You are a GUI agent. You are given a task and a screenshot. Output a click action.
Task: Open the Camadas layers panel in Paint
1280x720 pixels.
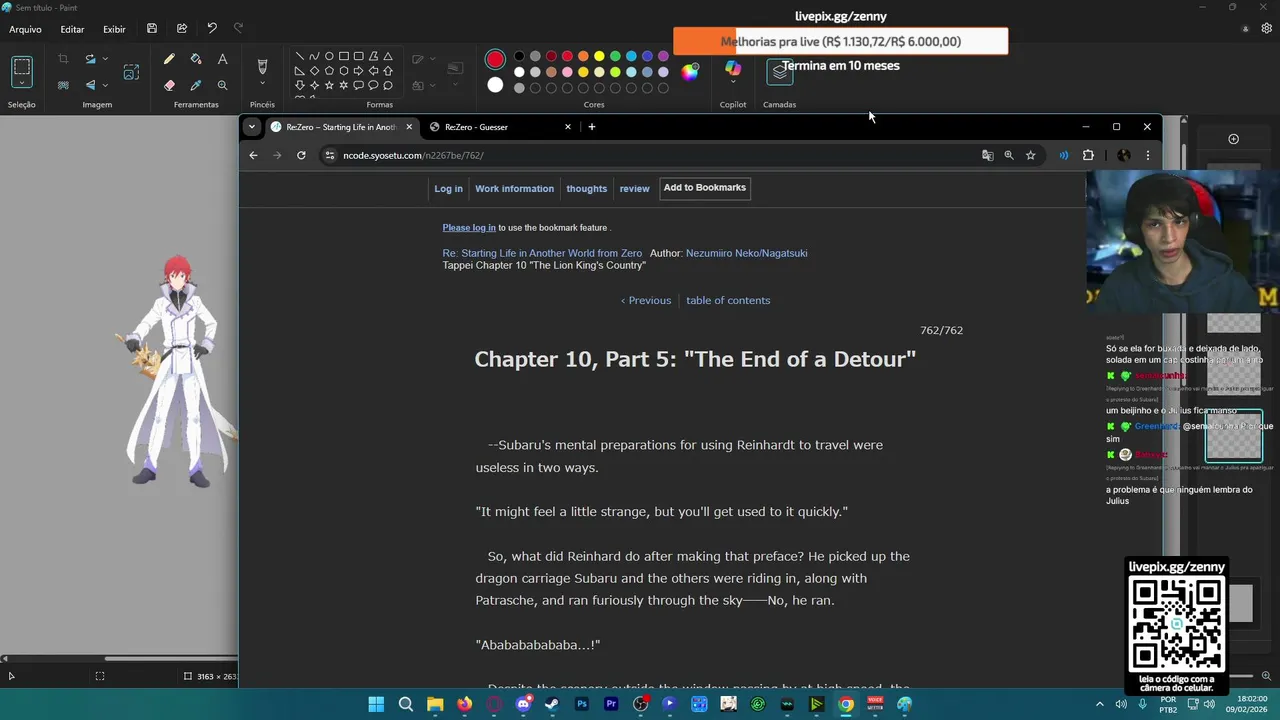tap(779, 71)
